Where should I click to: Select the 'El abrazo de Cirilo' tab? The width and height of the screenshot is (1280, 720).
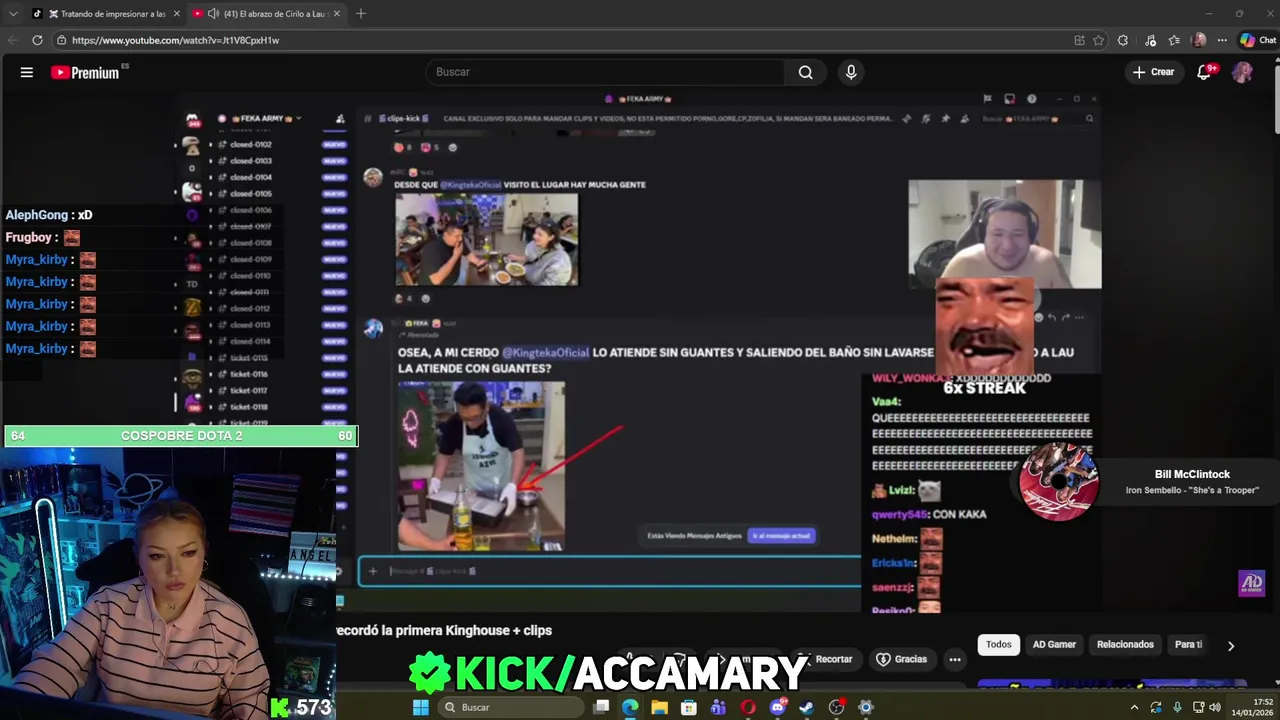pyautogui.click(x=266, y=14)
